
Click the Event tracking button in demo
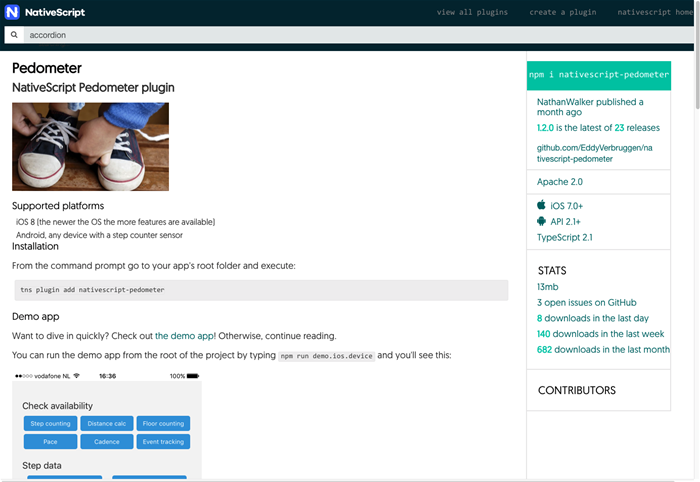[163, 442]
